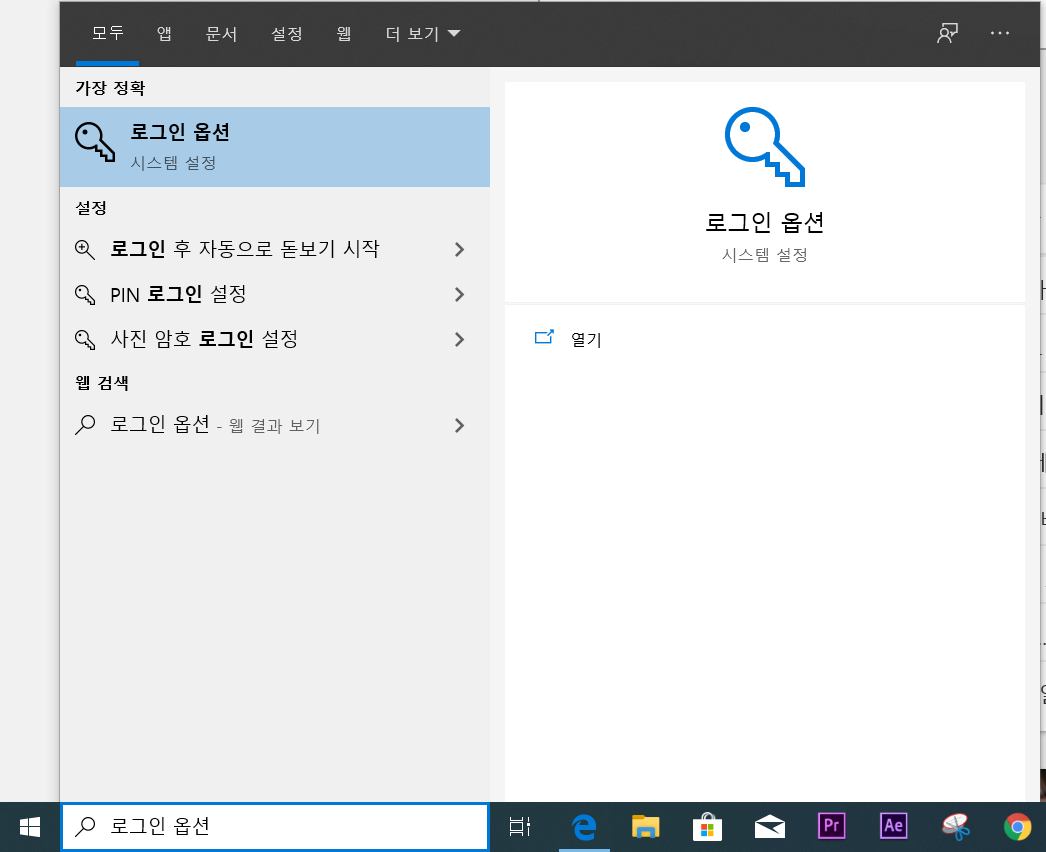Image resolution: width=1046 pixels, height=852 pixels.
Task: Click 시스템 설정 subtitle in preview pane
Action: click(x=764, y=255)
